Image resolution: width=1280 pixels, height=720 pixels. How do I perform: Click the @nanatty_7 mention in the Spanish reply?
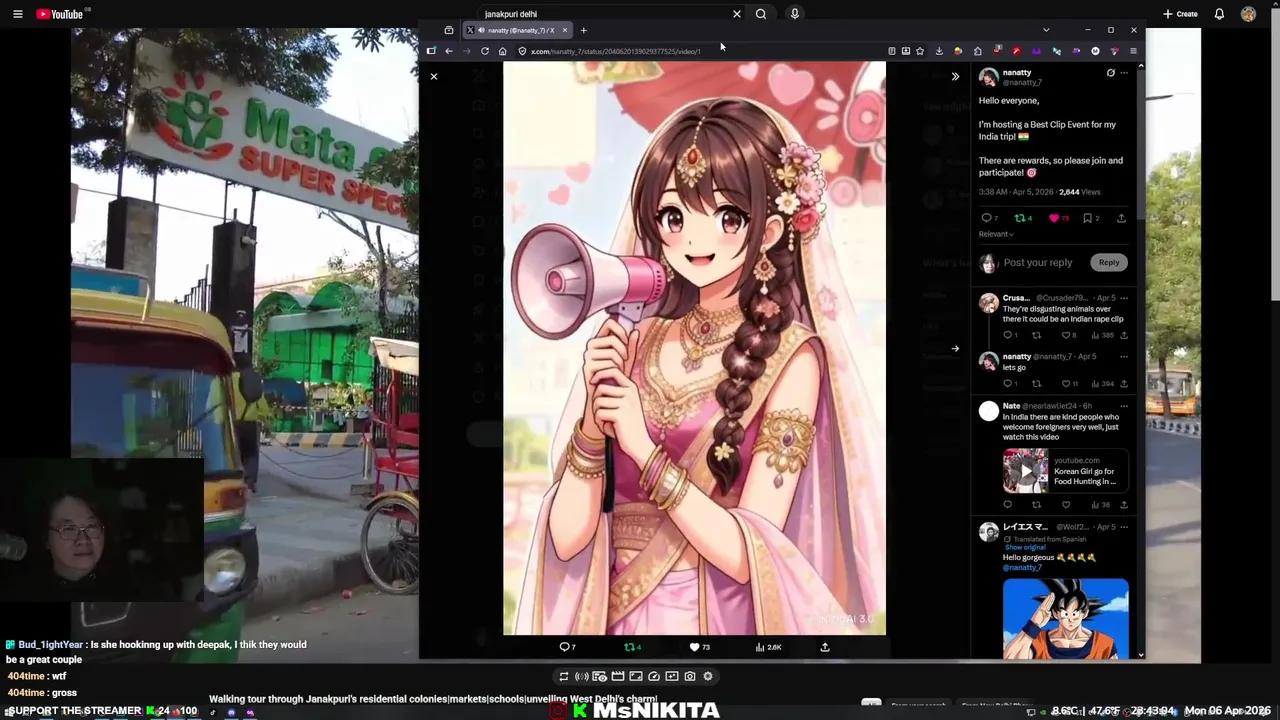pyautogui.click(x=1022, y=567)
